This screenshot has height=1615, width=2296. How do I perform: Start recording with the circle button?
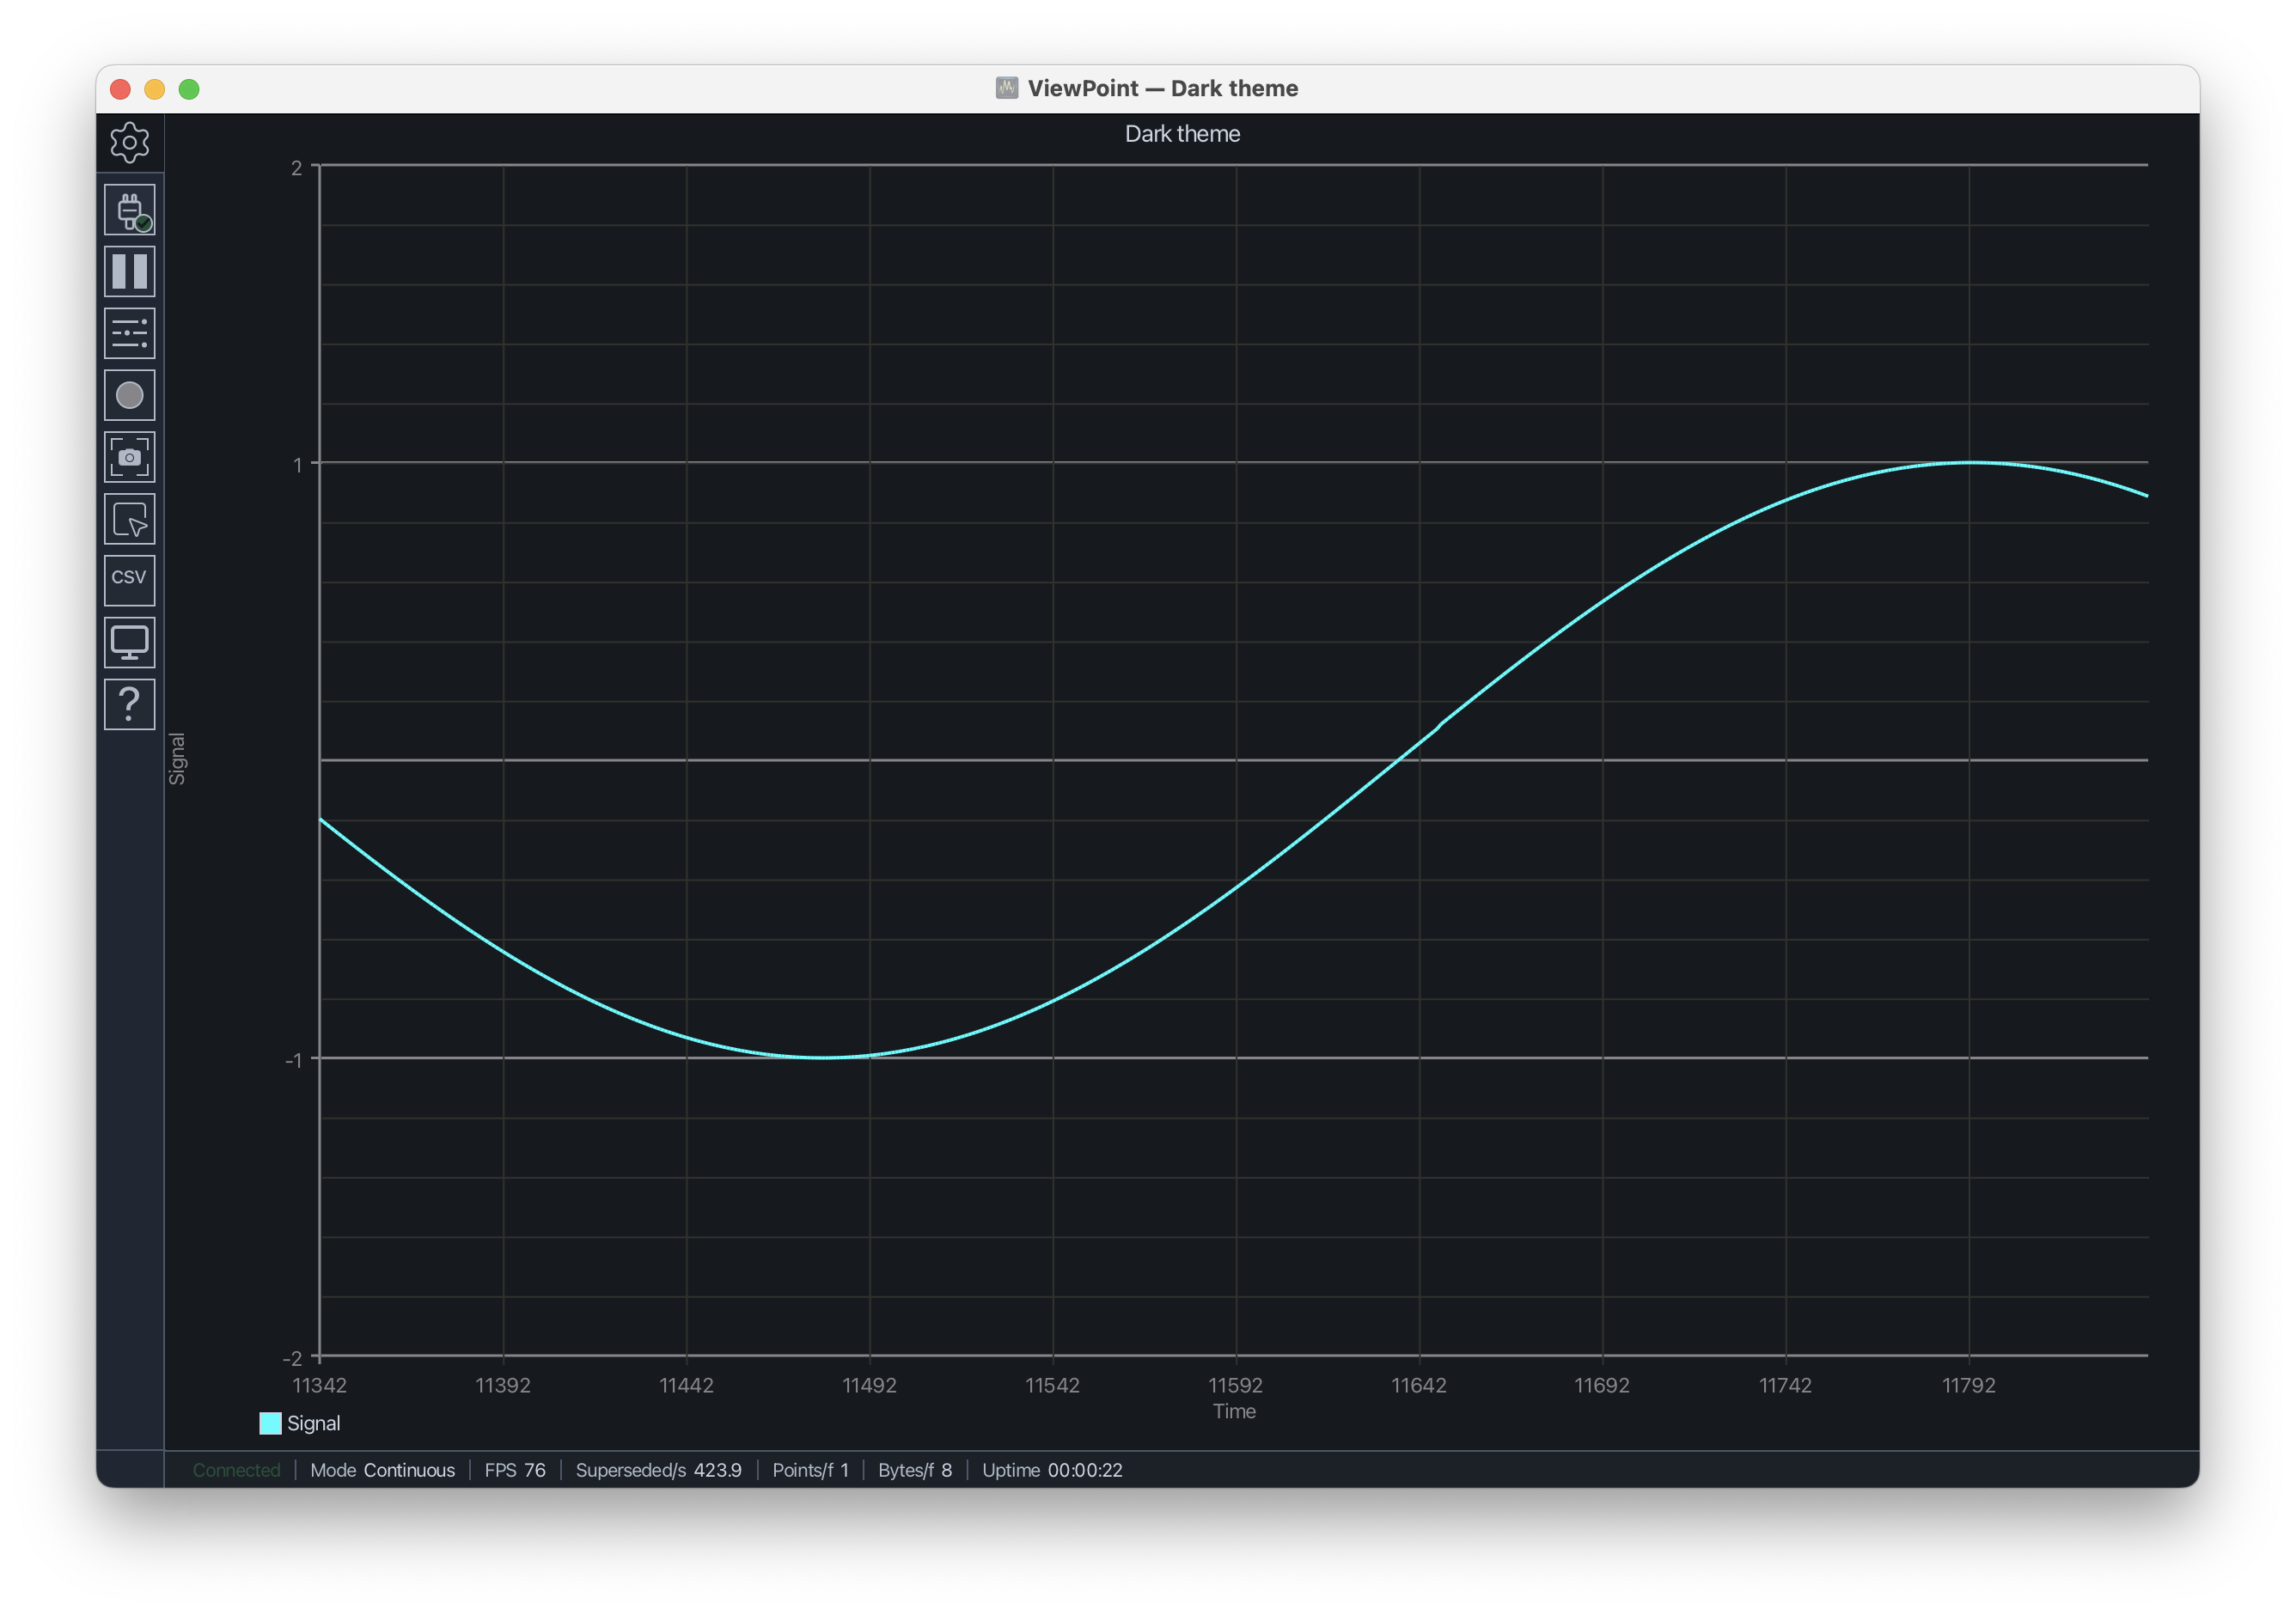click(x=130, y=396)
